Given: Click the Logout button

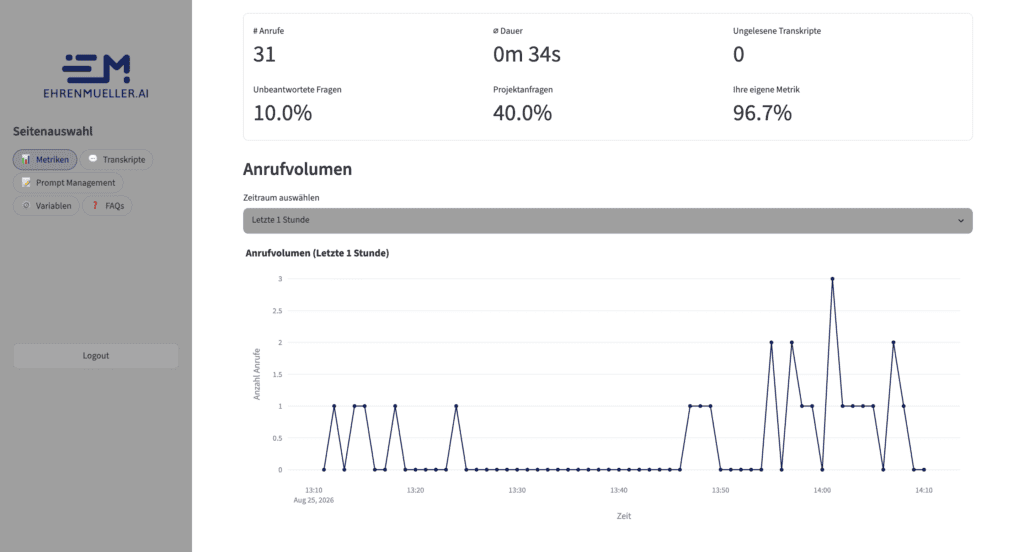Looking at the screenshot, I should coord(96,356).
